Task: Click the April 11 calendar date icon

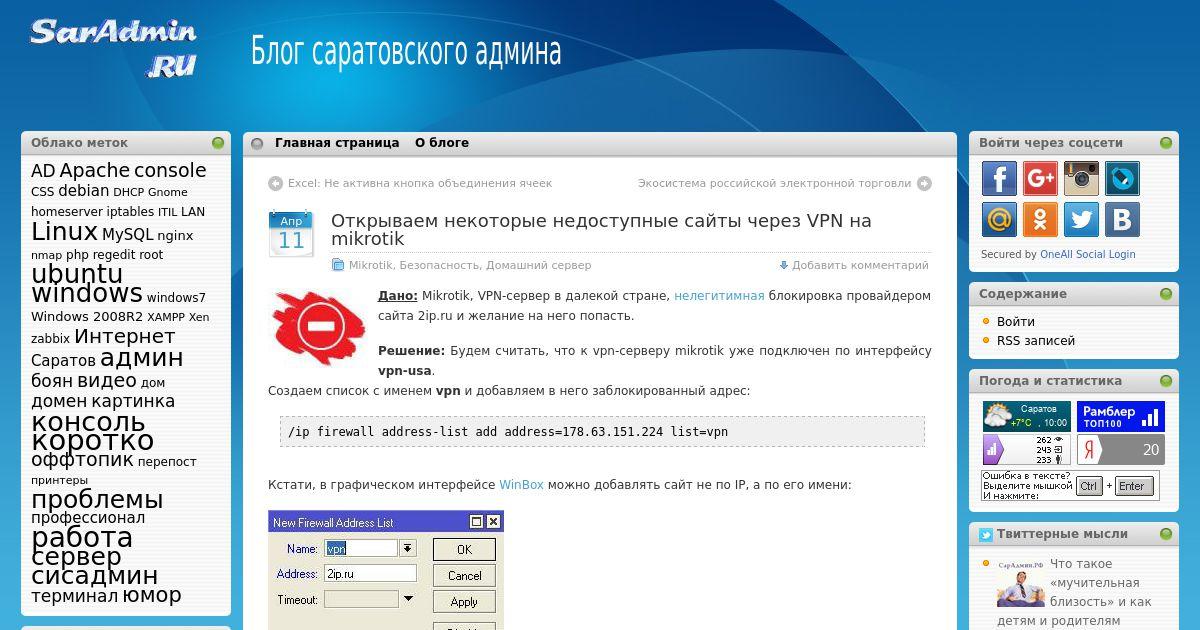Action: click(x=291, y=233)
